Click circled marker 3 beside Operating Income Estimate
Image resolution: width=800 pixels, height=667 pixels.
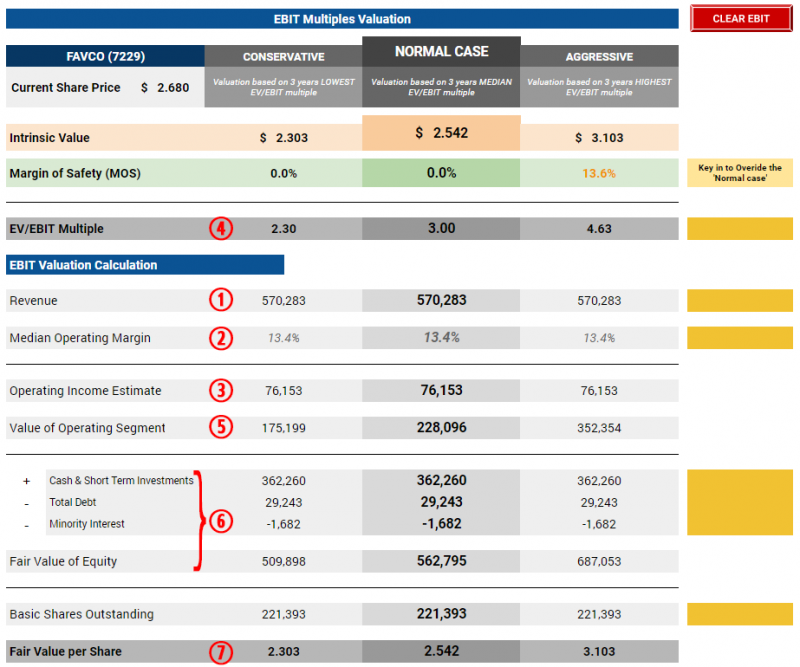click(222, 390)
